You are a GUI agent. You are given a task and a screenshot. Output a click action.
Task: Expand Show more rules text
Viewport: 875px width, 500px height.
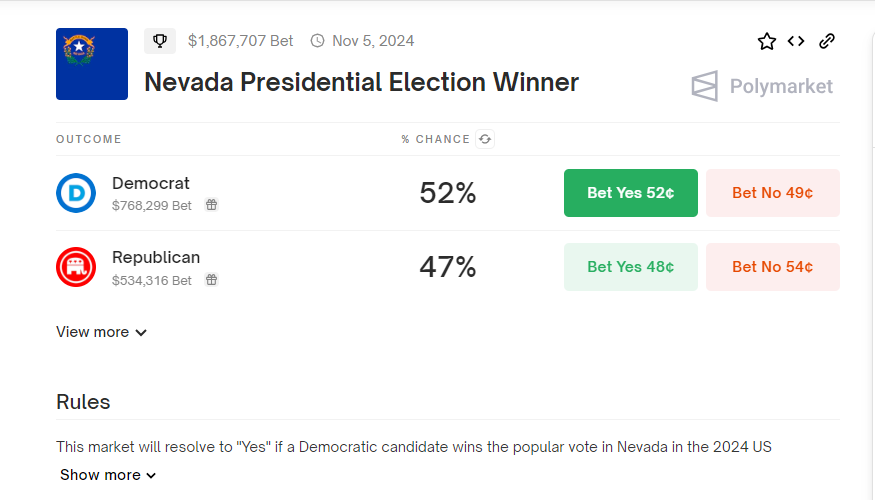tap(108, 475)
